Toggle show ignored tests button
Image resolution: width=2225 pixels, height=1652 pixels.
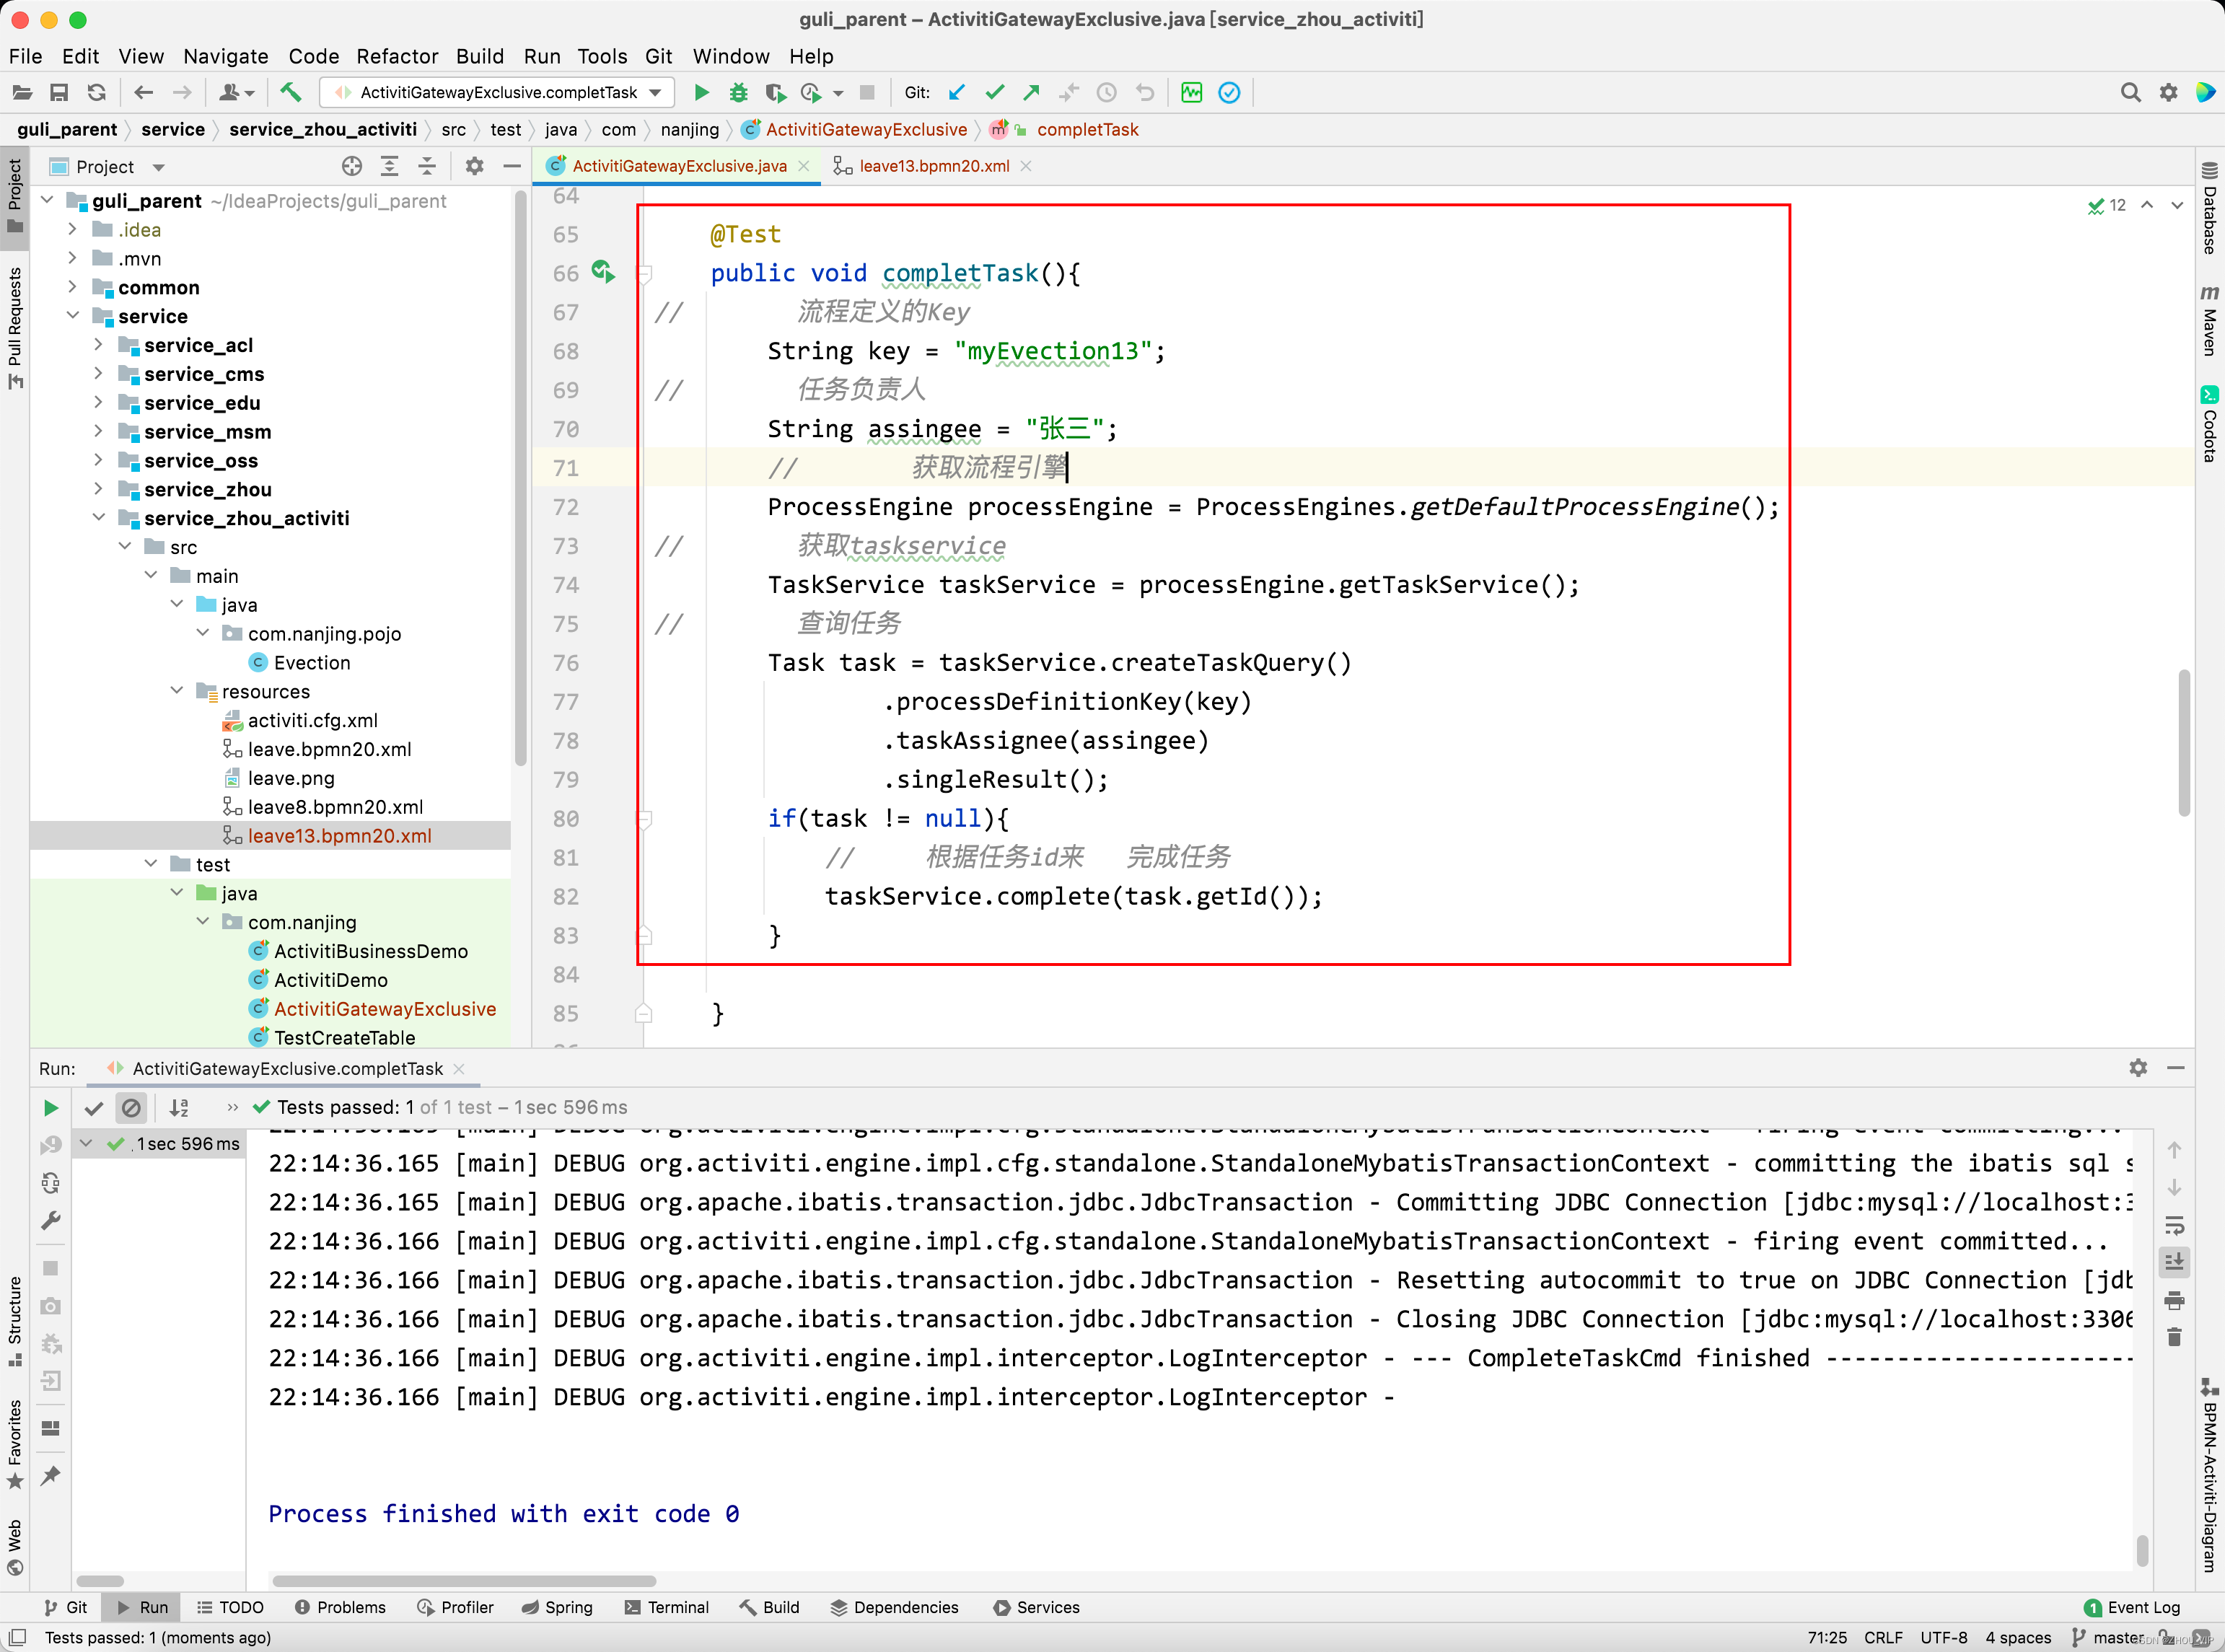click(131, 1108)
